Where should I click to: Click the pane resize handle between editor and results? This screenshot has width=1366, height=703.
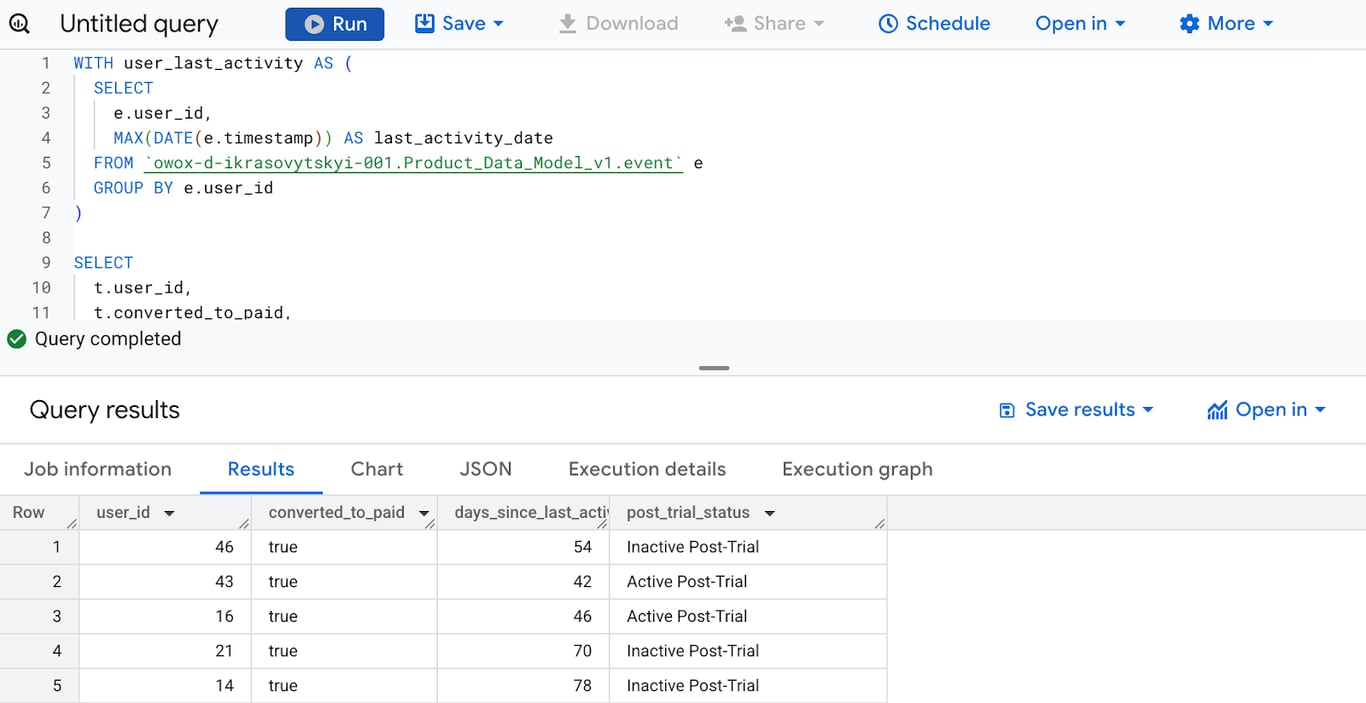pos(714,368)
